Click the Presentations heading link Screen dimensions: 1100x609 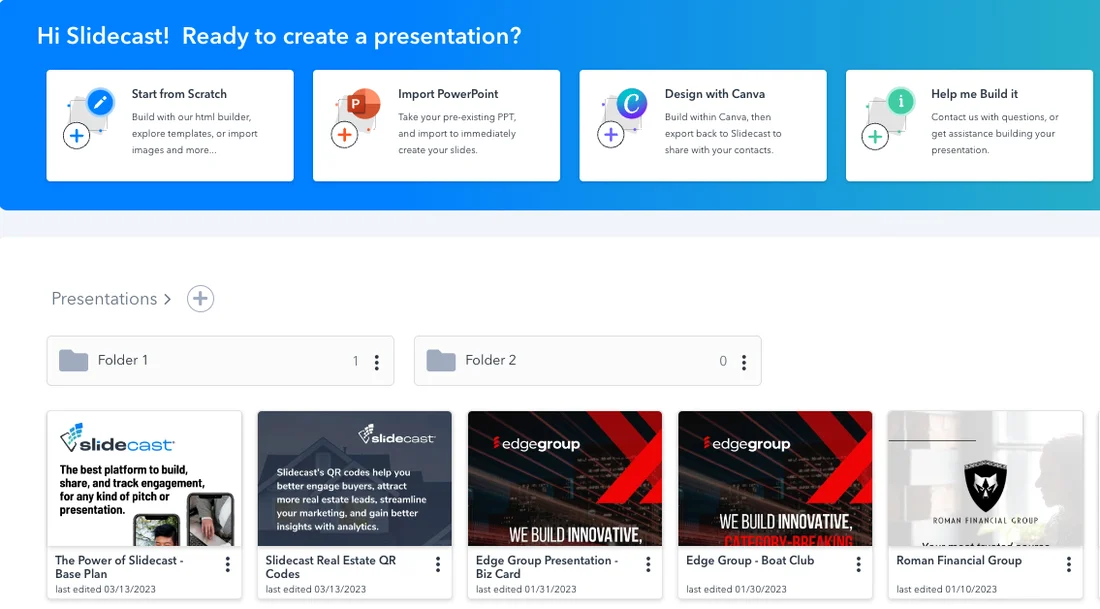point(104,299)
